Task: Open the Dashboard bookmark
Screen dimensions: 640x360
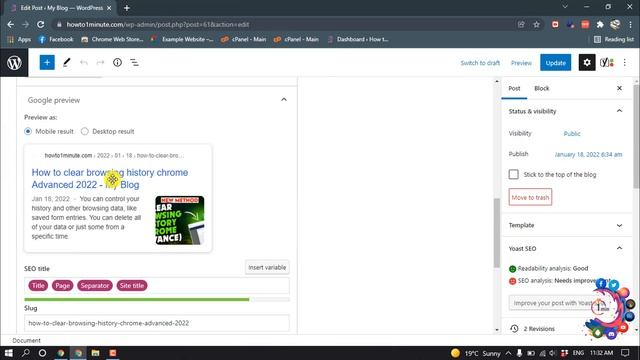Action: 358,39
